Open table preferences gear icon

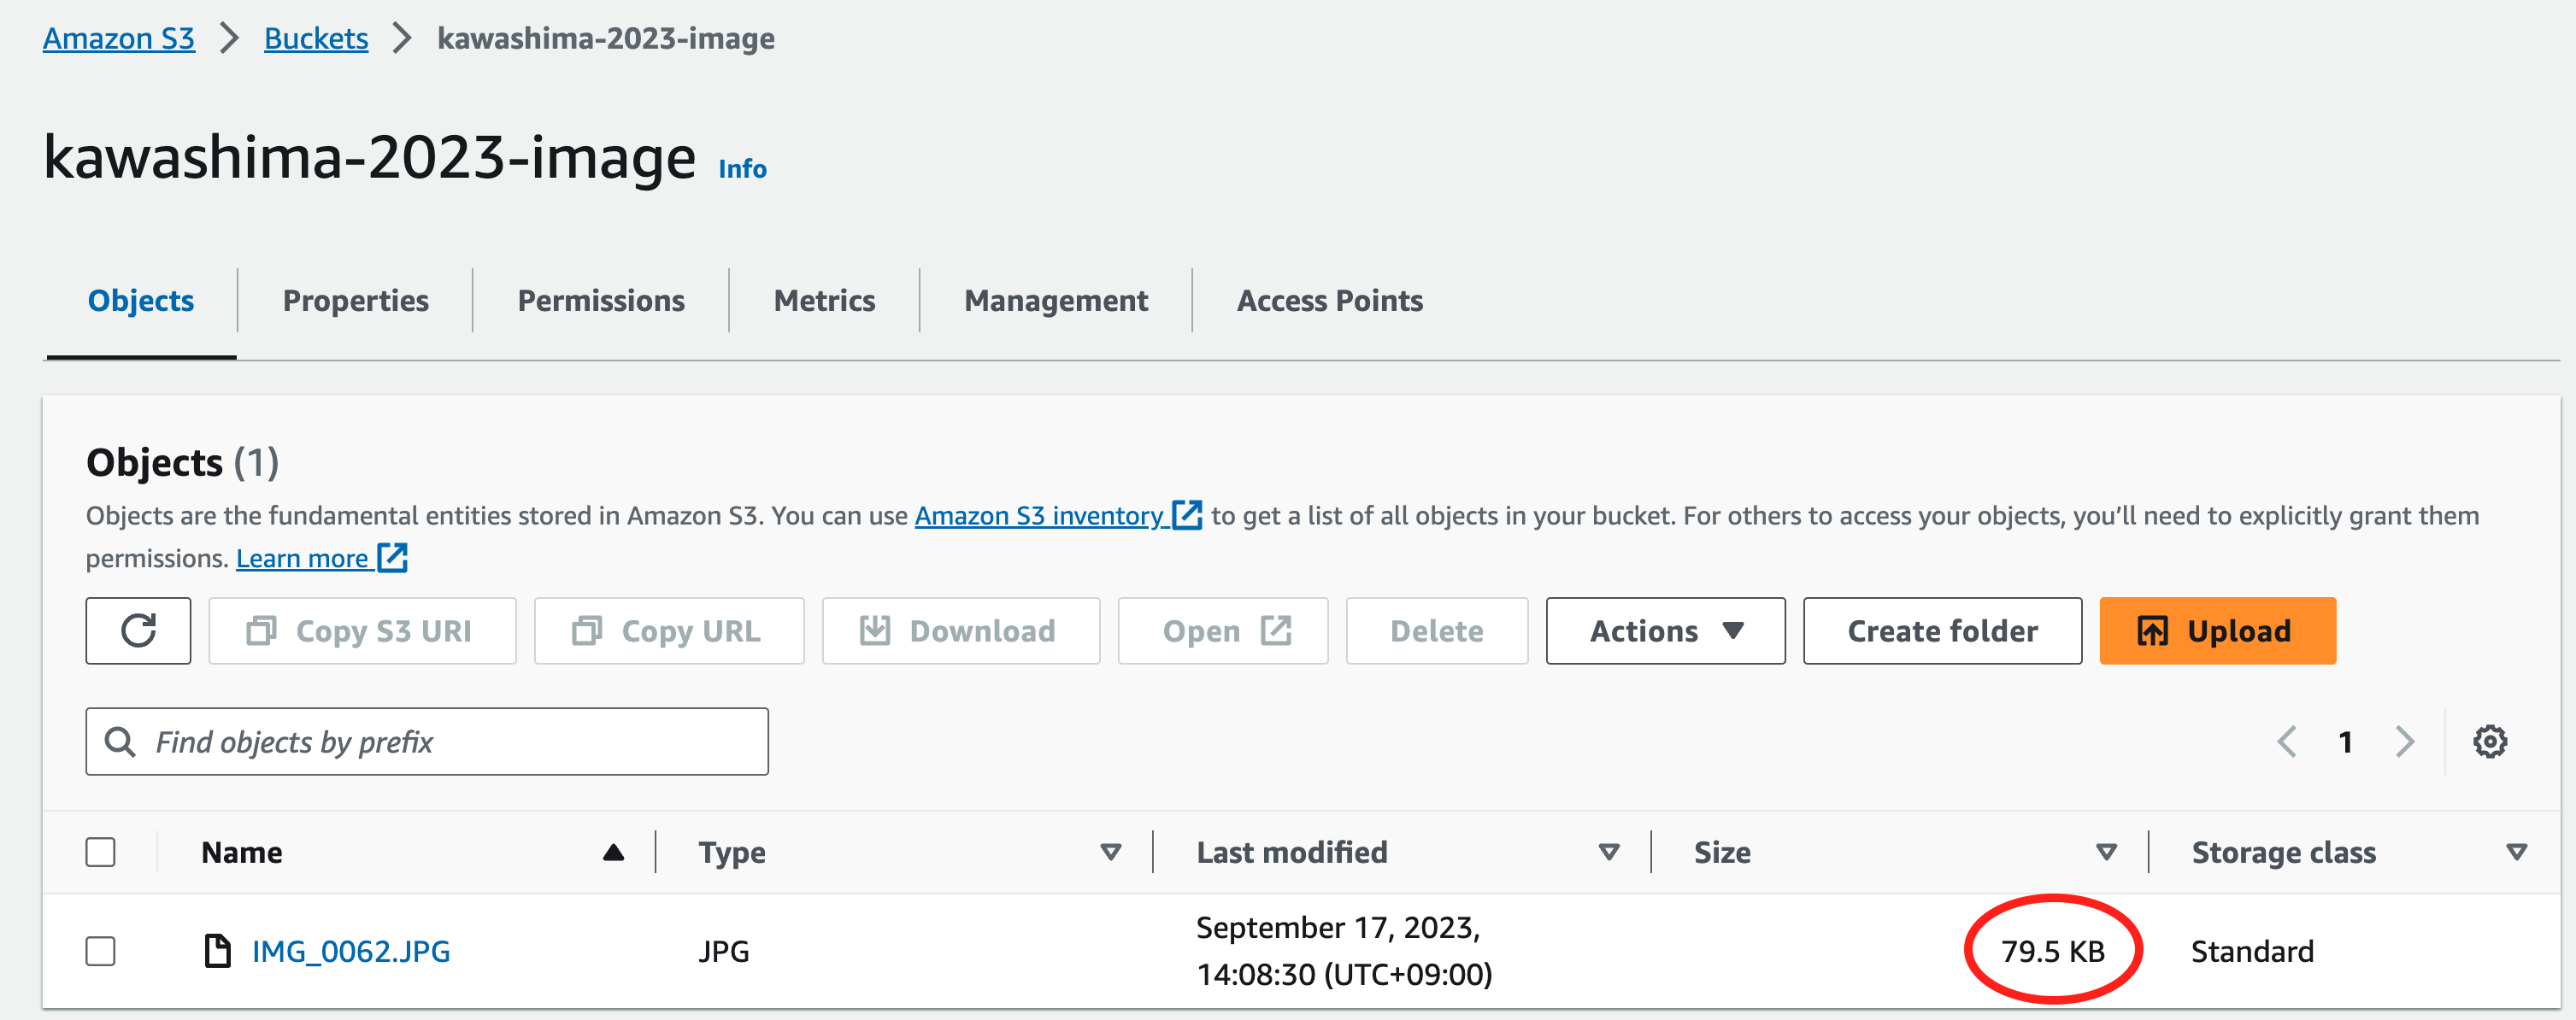[2489, 742]
